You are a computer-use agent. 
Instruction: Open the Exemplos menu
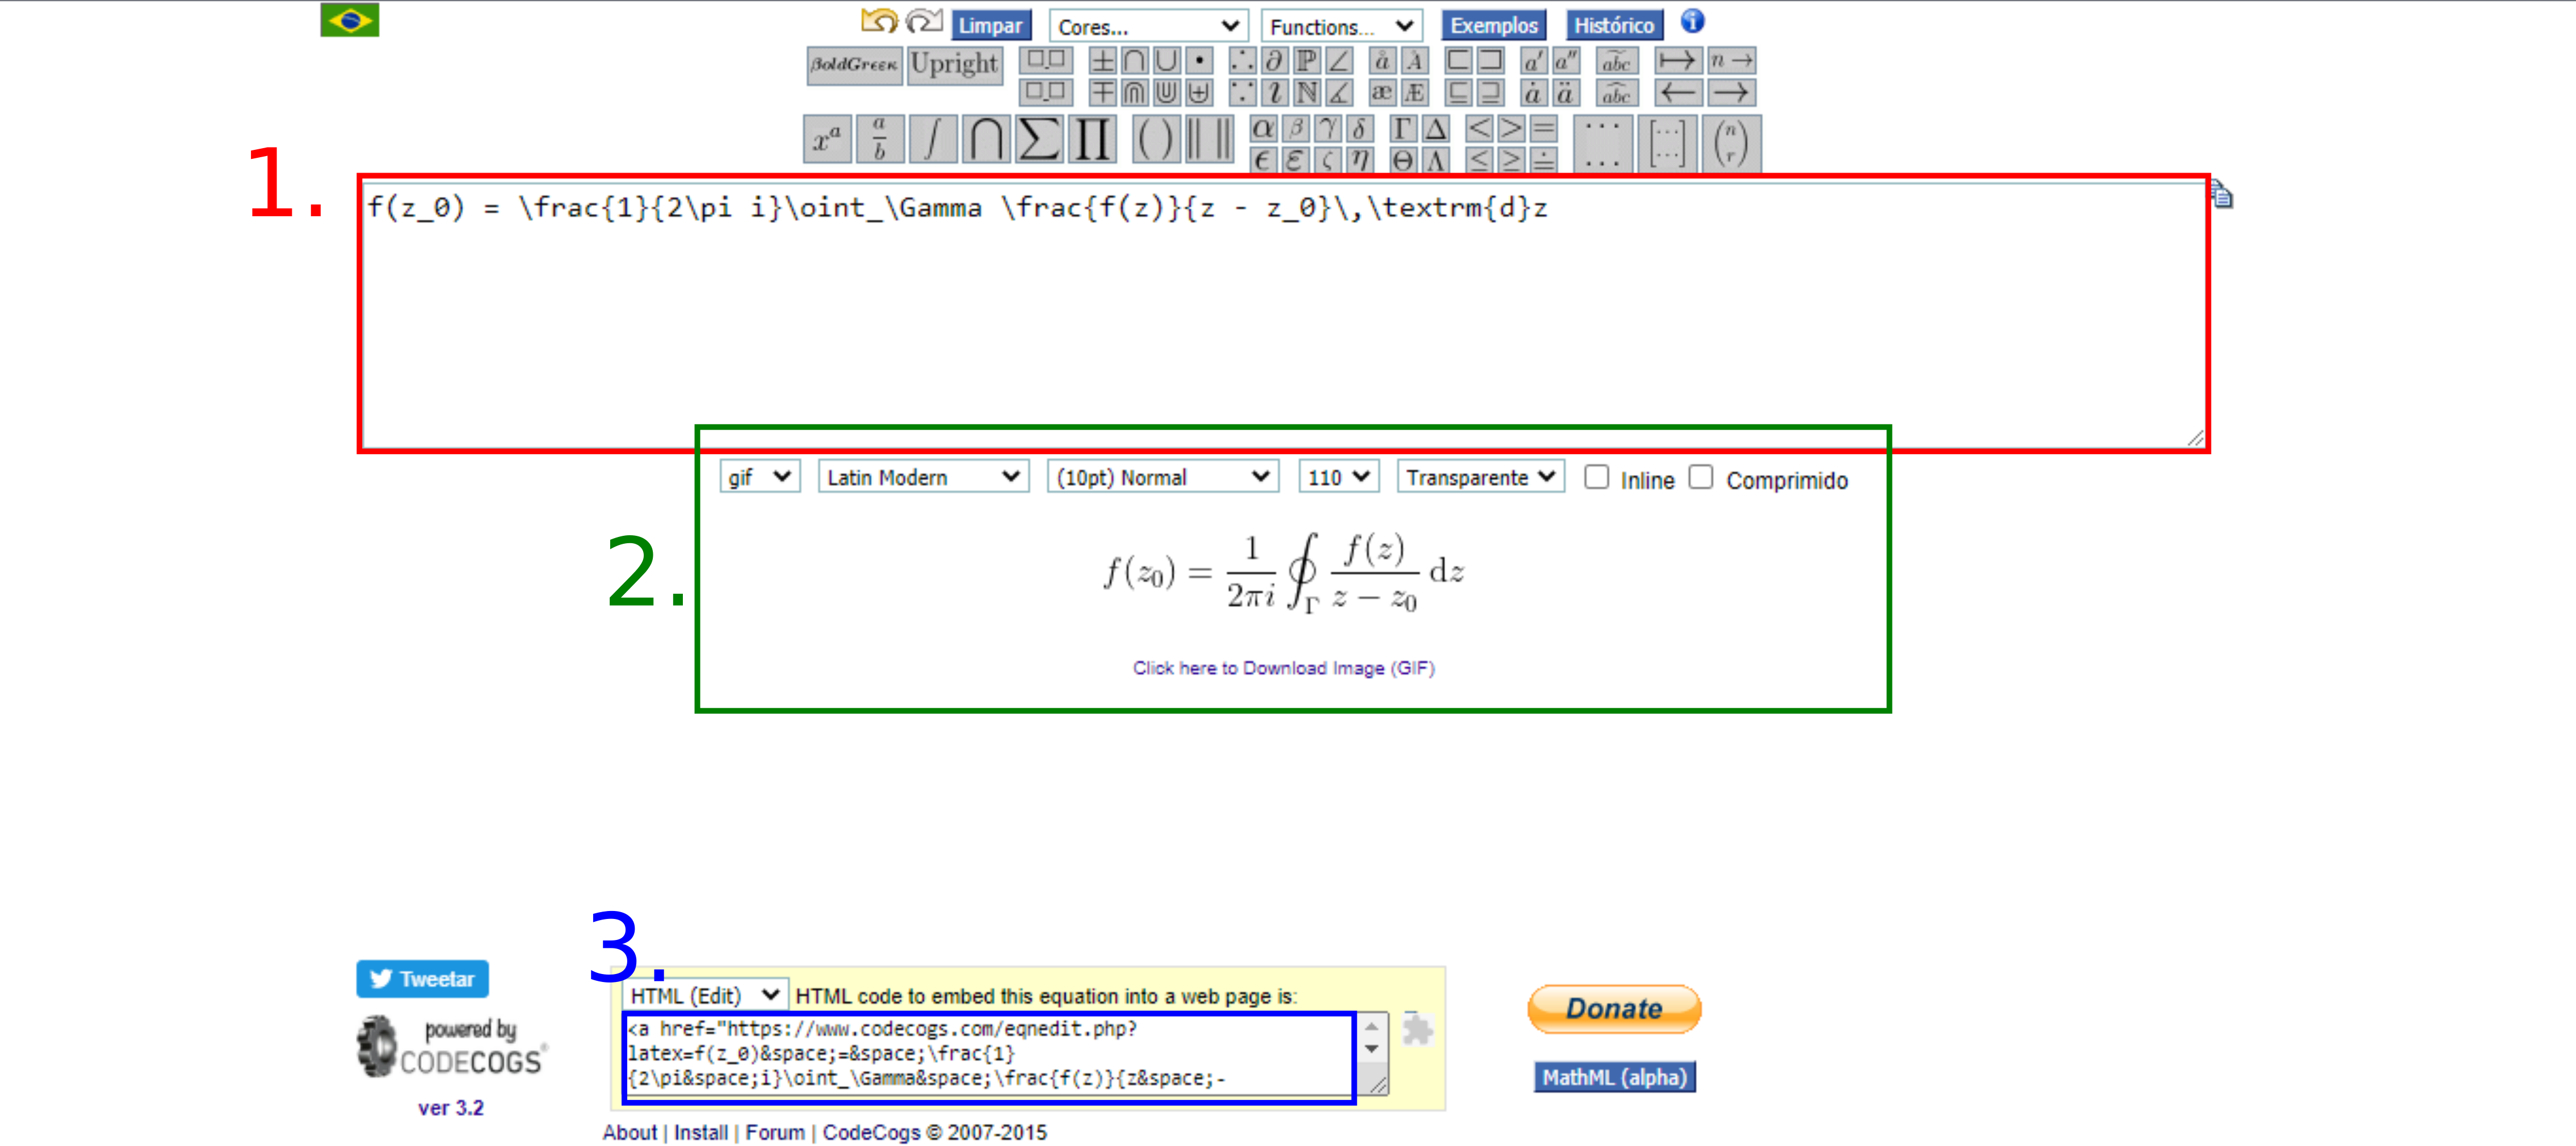1494,25
